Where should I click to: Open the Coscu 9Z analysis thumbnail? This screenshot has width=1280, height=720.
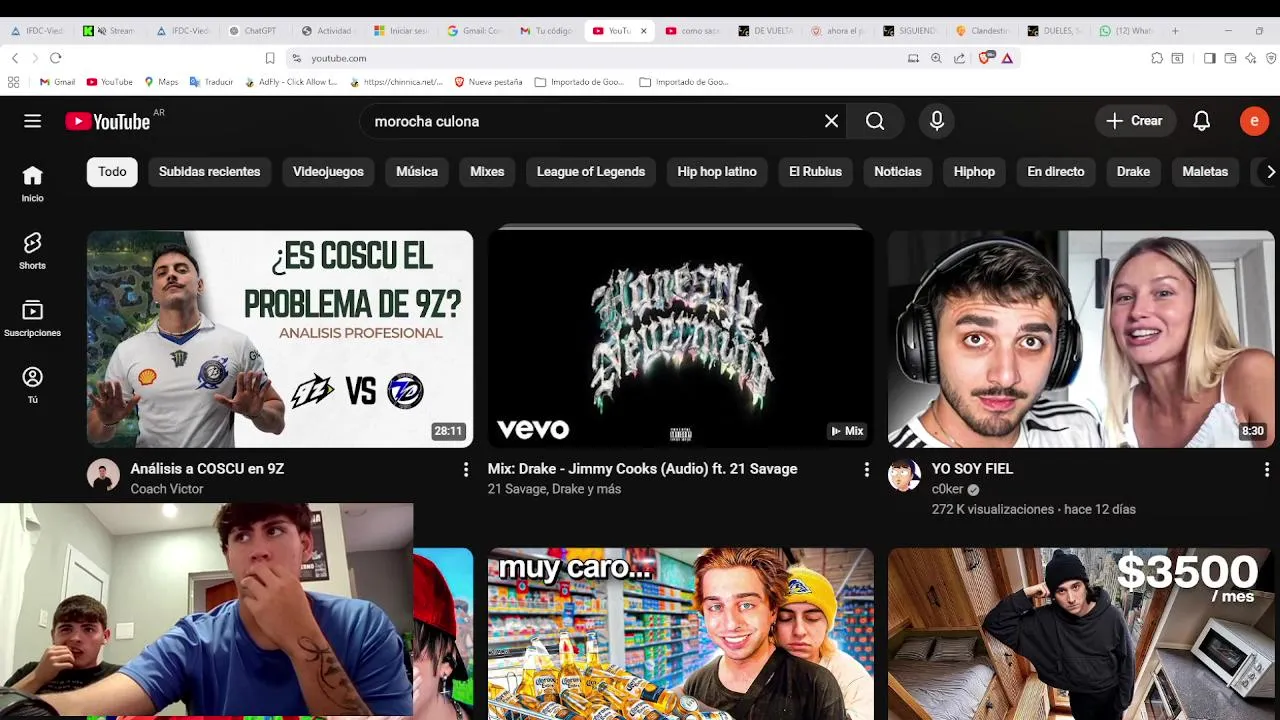click(280, 339)
